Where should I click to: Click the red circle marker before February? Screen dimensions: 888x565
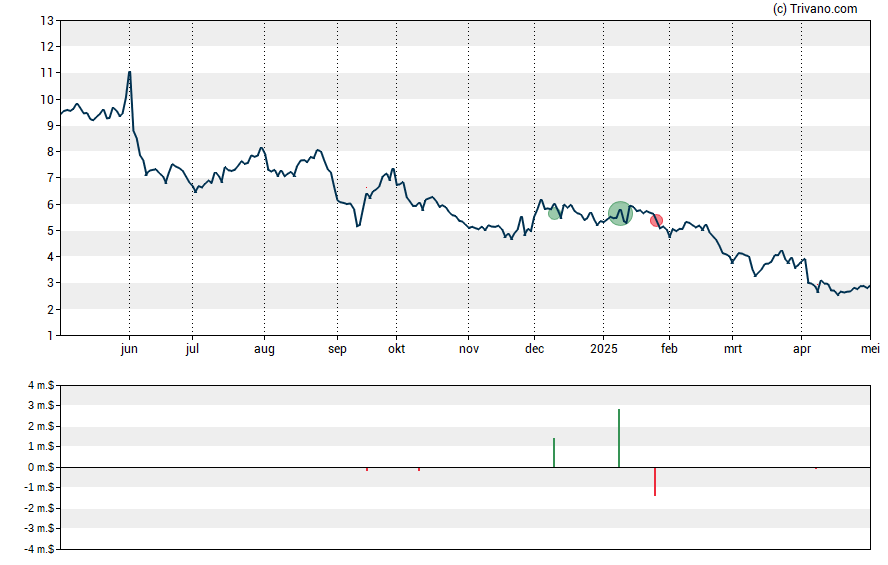point(656,220)
